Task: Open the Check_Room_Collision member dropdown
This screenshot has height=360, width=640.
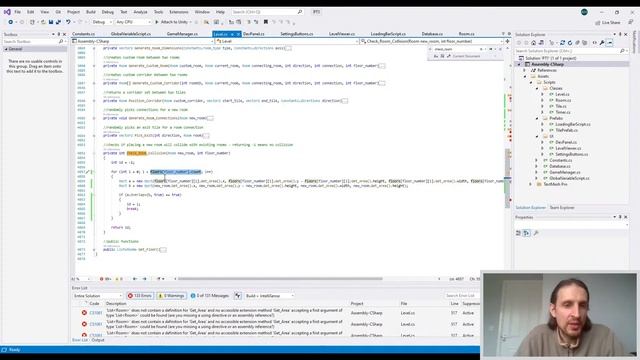Action: (432, 41)
